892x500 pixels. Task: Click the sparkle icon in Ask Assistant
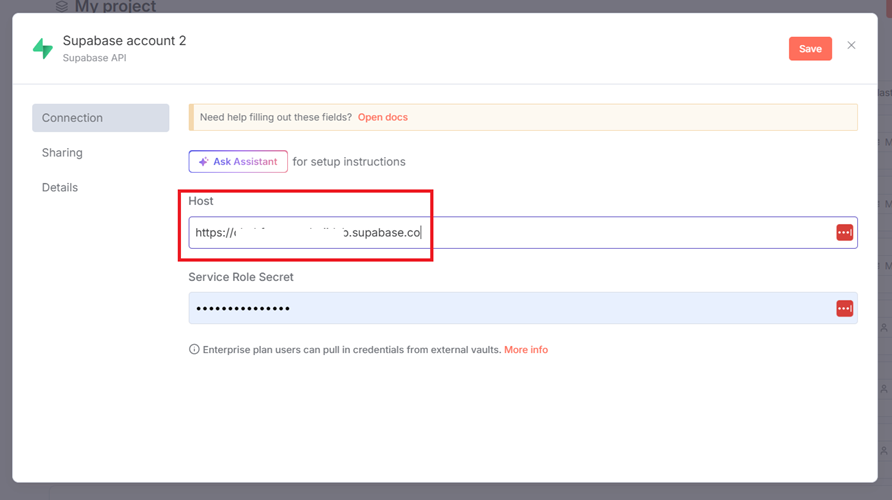pyautogui.click(x=203, y=161)
